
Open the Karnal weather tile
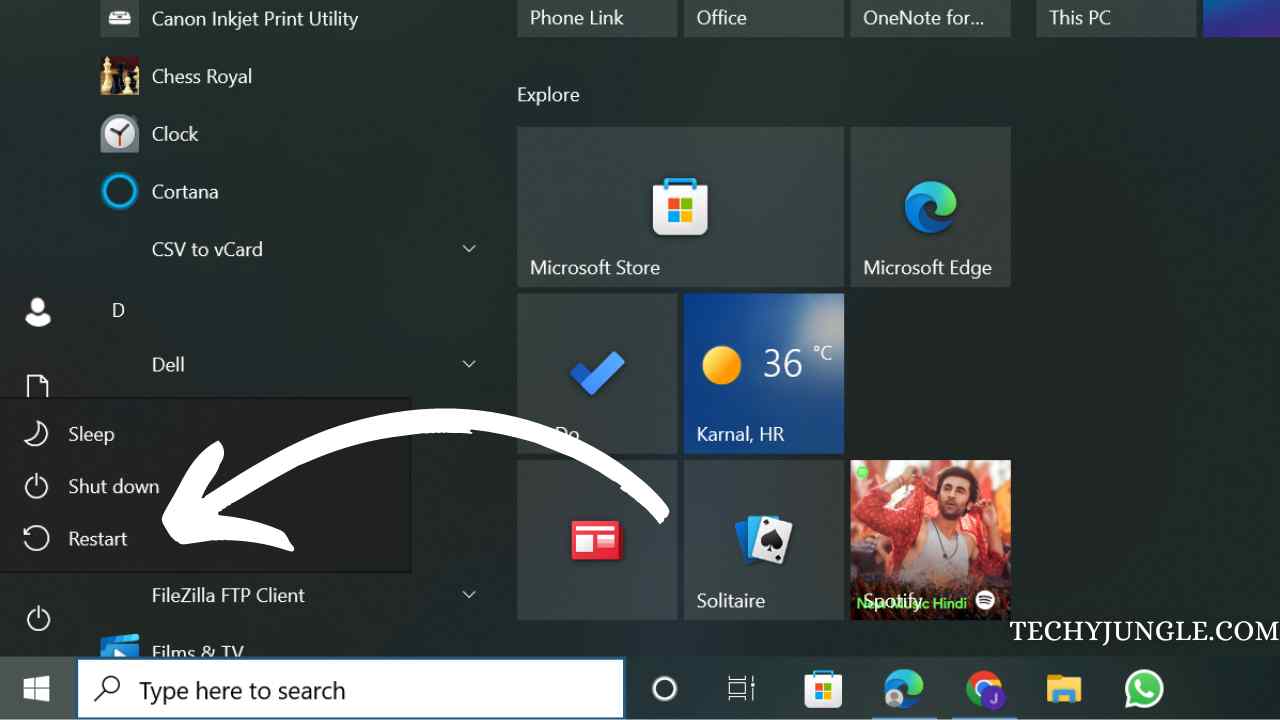click(x=764, y=374)
